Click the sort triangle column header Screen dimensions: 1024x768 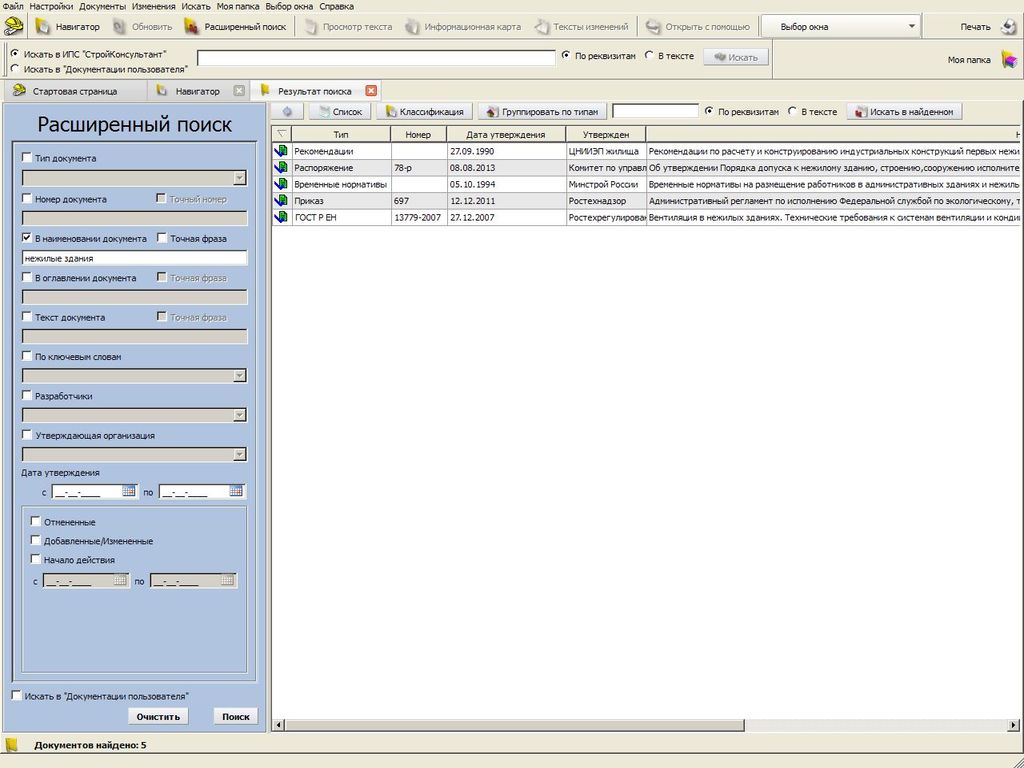[281, 134]
